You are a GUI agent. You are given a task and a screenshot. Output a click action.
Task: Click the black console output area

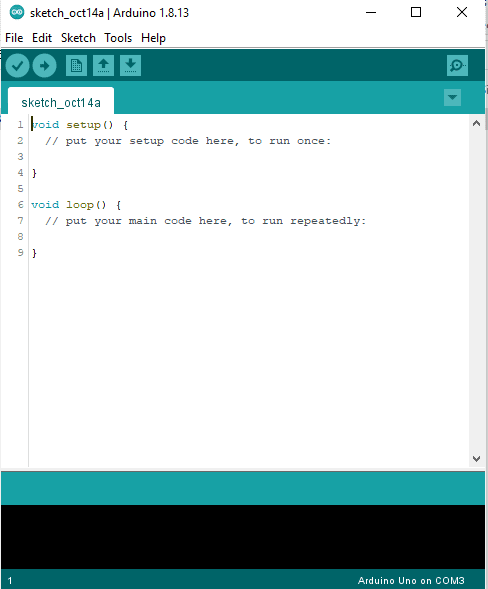pyautogui.click(x=243, y=537)
